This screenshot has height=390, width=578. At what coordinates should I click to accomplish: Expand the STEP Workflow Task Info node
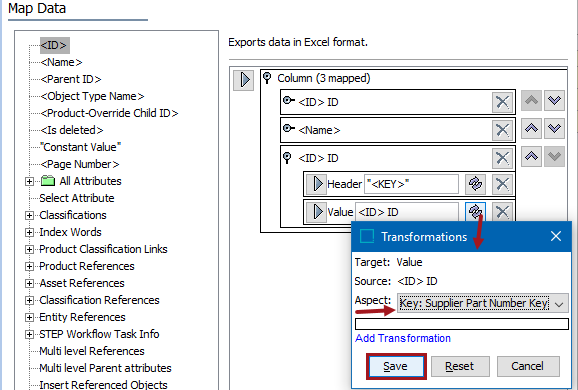coord(29,334)
